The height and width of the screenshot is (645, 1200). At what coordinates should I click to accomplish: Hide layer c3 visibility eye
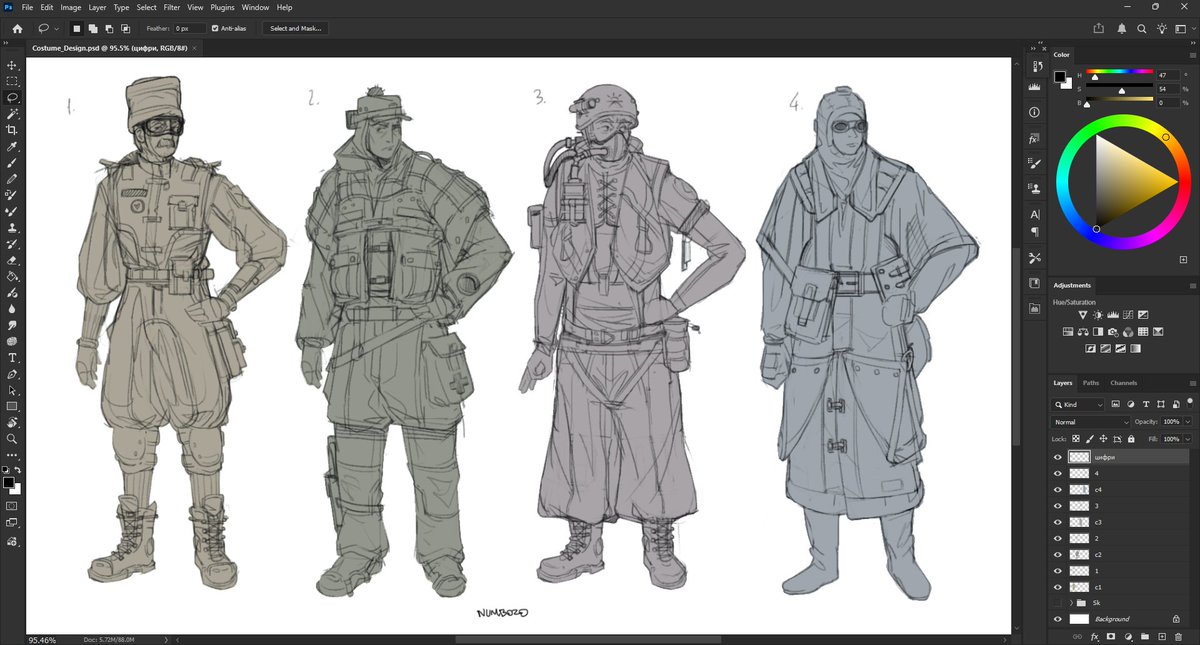(1058, 522)
